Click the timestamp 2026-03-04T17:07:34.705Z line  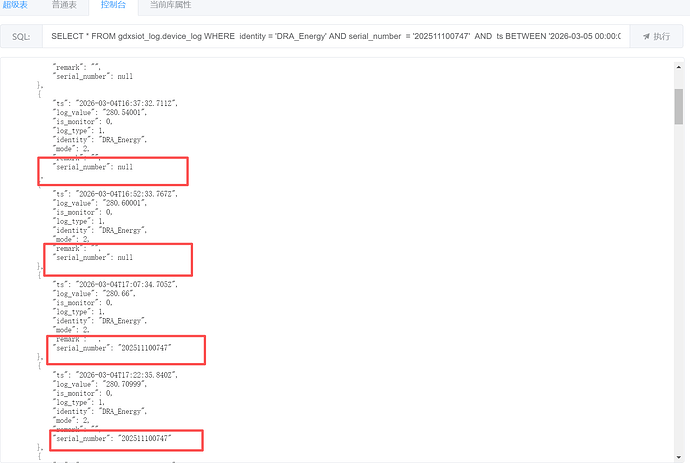click(x=115, y=284)
